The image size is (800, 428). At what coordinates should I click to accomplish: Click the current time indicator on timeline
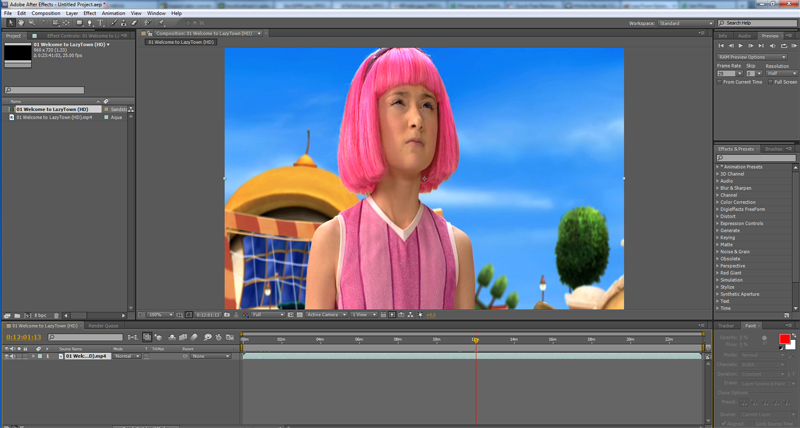click(476, 340)
